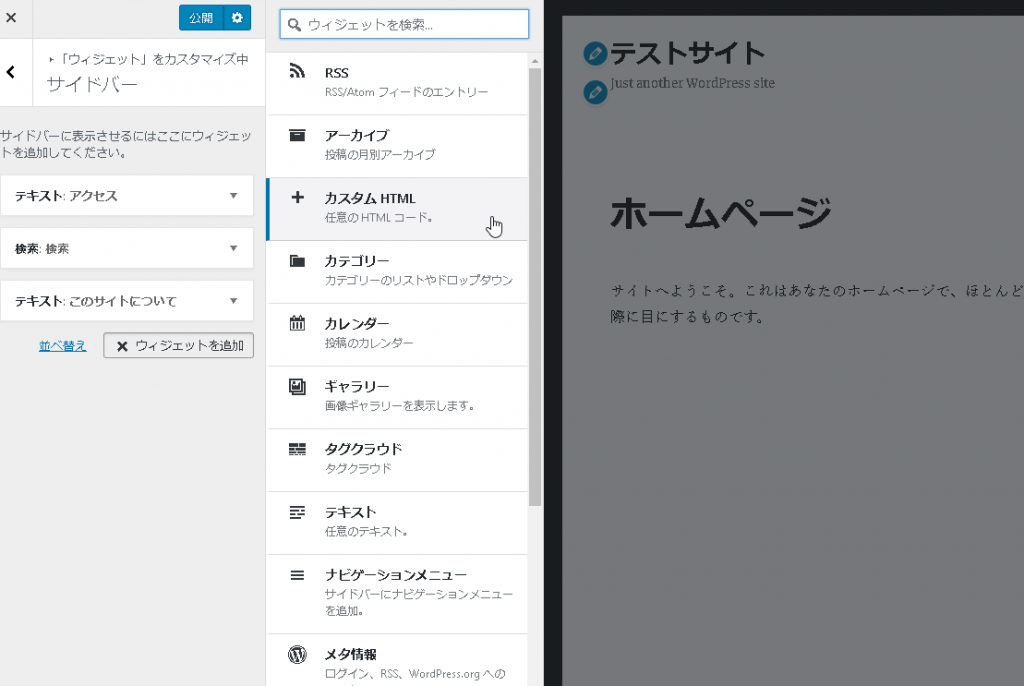The width and height of the screenshot is (1024, 686).
Task: Click the 並べ替え reorder link
Action: click(x=62, y=346)
